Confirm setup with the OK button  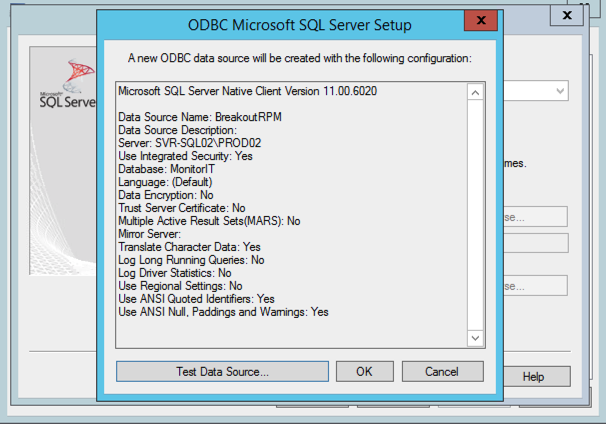click(x=364, y=371)
